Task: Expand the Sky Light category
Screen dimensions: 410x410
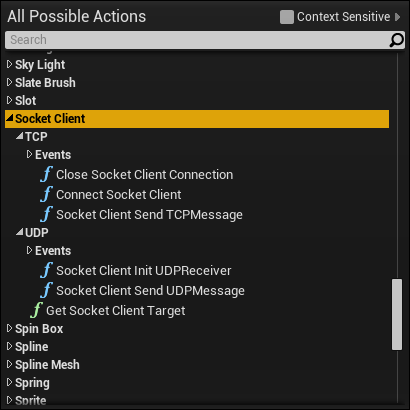Action: [x=9, y=64]
